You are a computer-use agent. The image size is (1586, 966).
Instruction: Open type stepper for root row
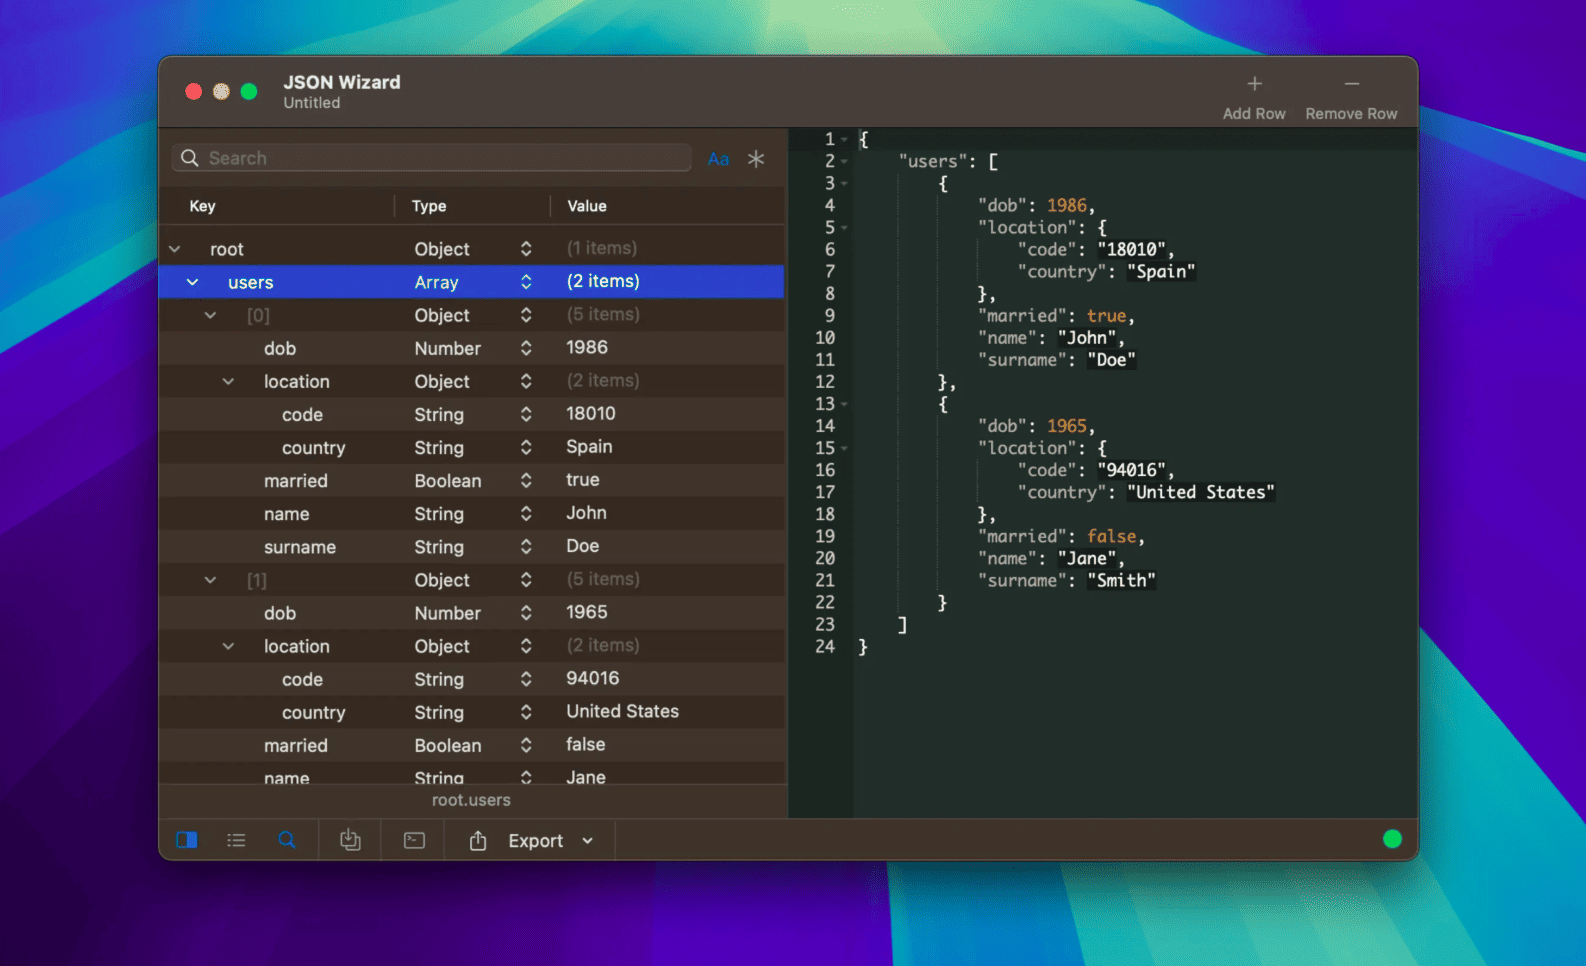(x=526, y=249)
